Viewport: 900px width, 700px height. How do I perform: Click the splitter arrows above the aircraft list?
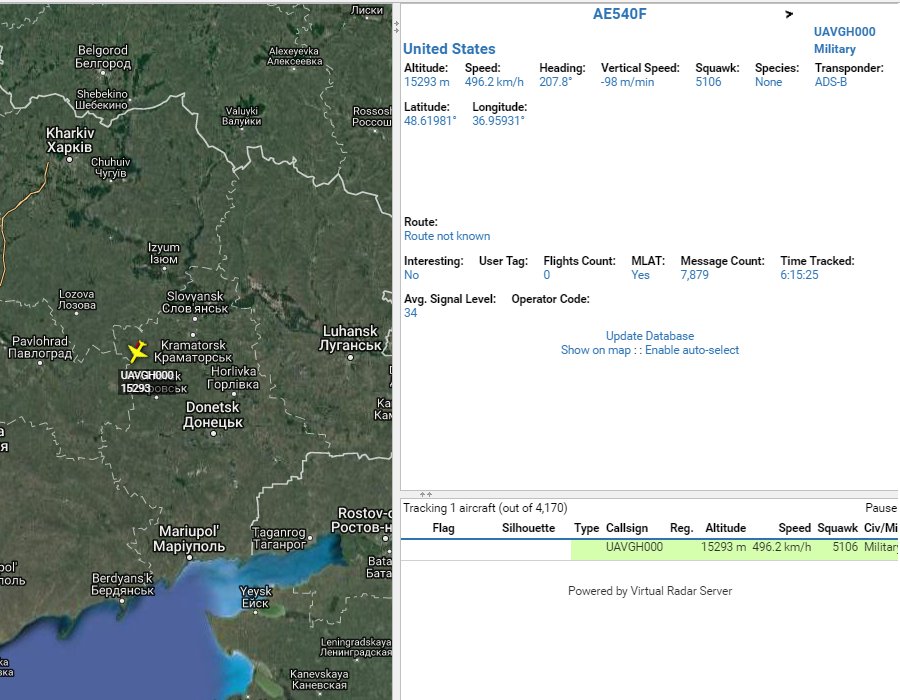pyautogui.click(x=425, y=494)
